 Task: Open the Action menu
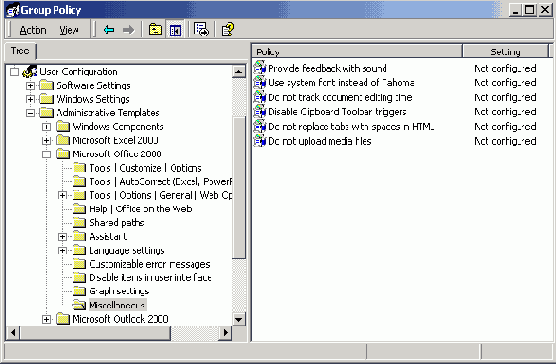(x=33, y=30)
